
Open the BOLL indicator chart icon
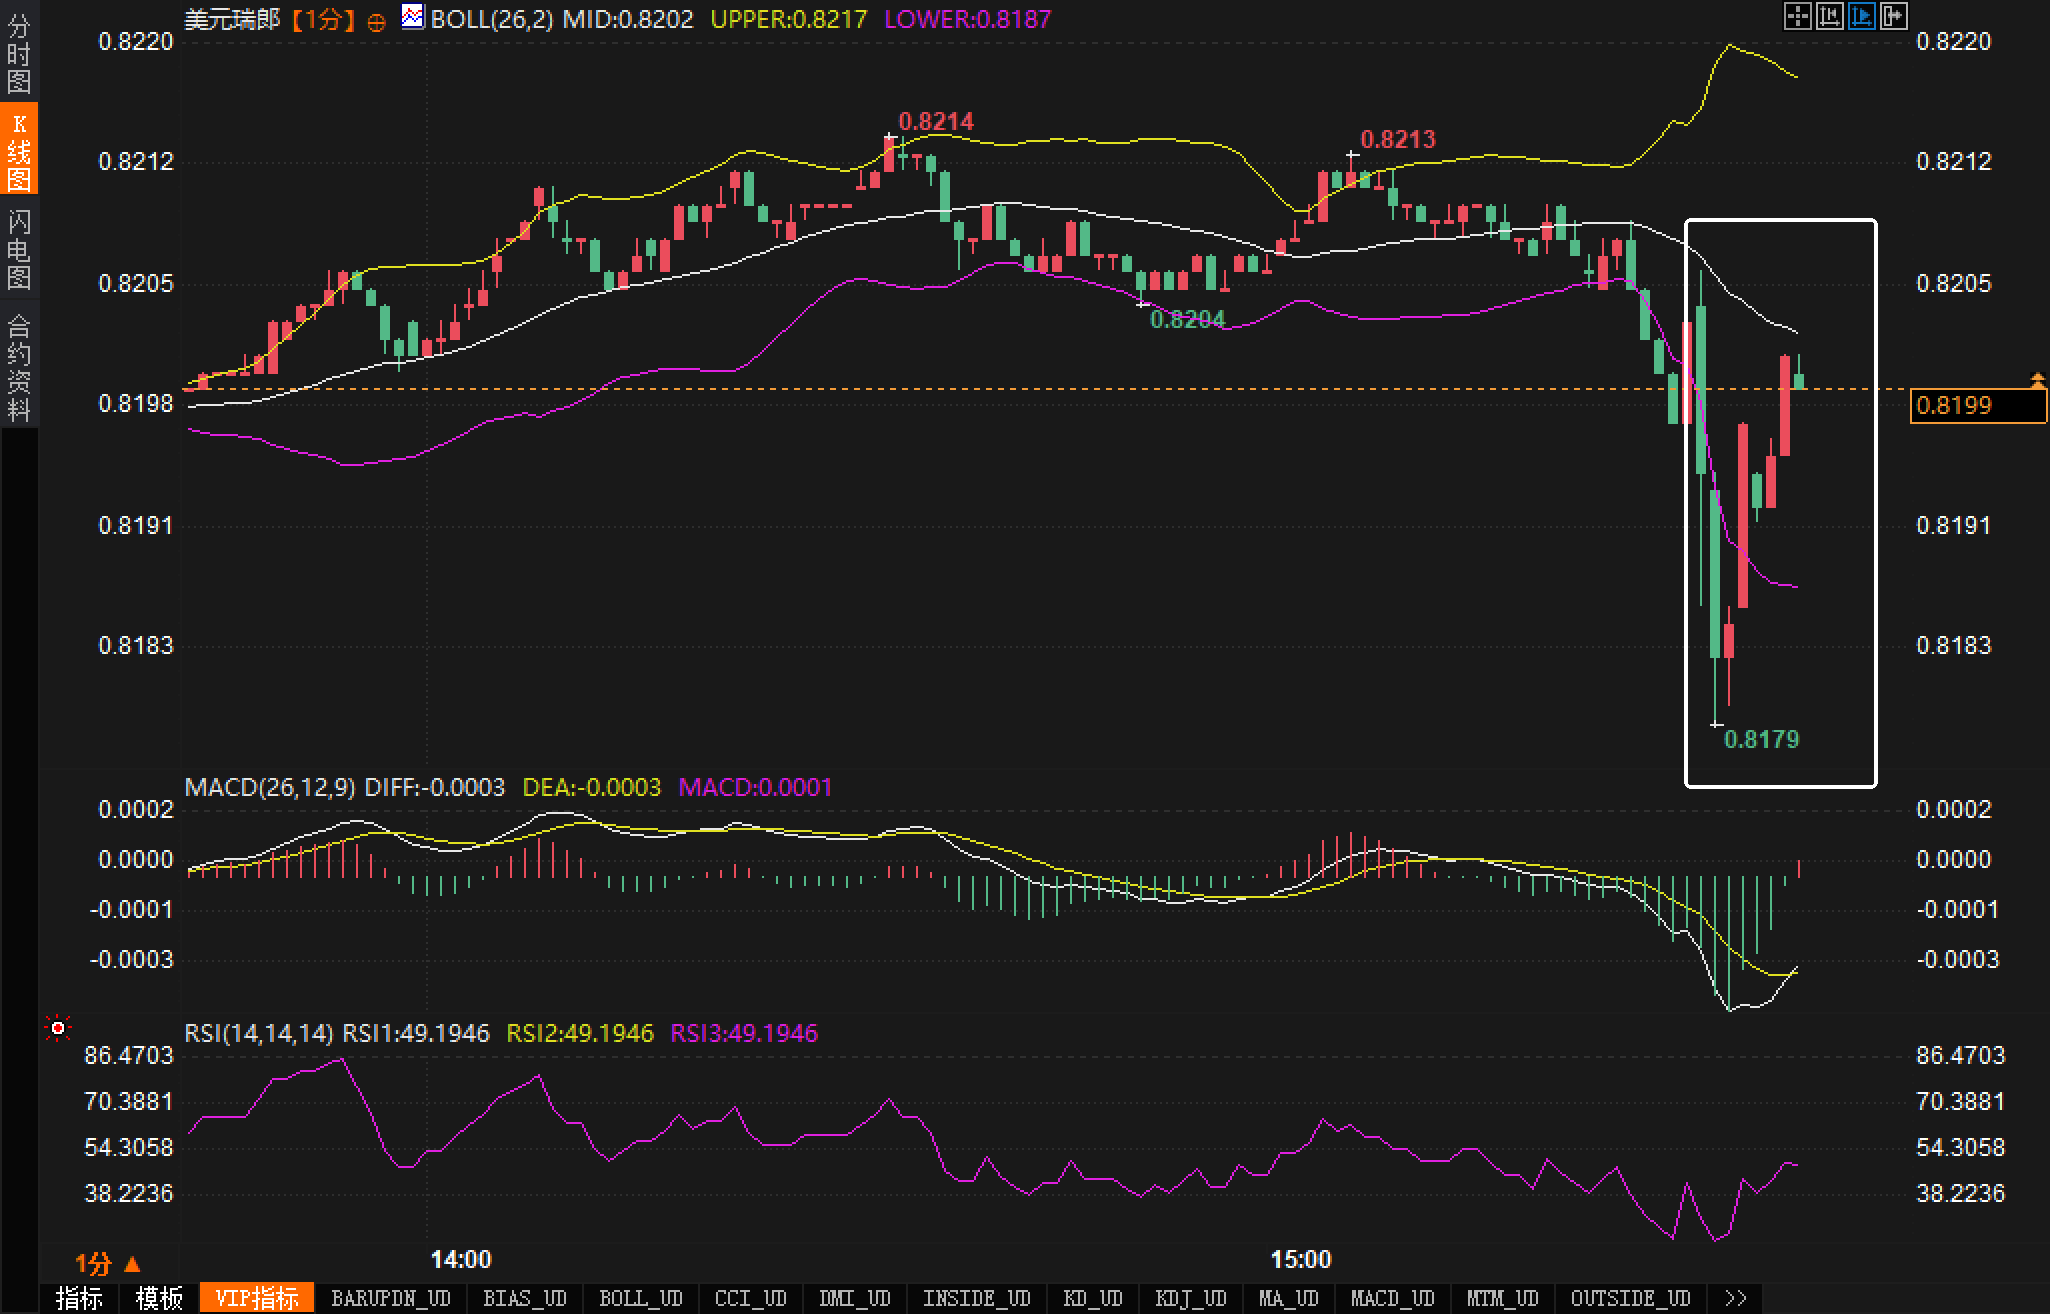[412, 17]
